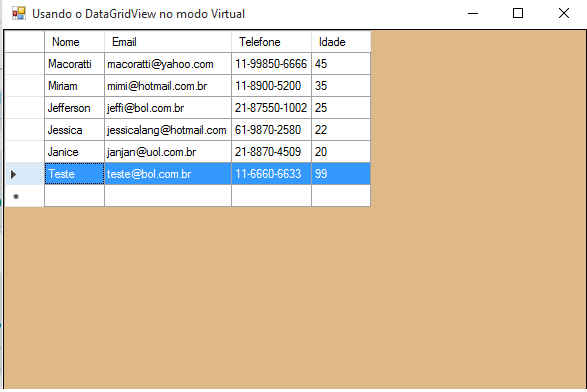Image resolution: width=587 pixels, height=392 pixels.
Task: Minimize the DataGridView window
Action: click(473, 13)
